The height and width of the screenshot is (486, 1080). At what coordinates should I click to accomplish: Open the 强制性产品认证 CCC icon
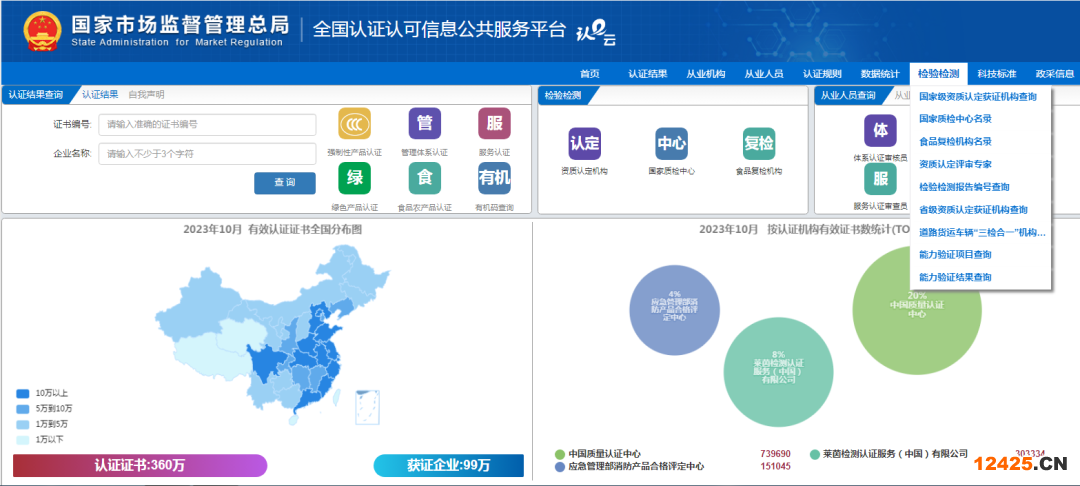tap(355, 124)
